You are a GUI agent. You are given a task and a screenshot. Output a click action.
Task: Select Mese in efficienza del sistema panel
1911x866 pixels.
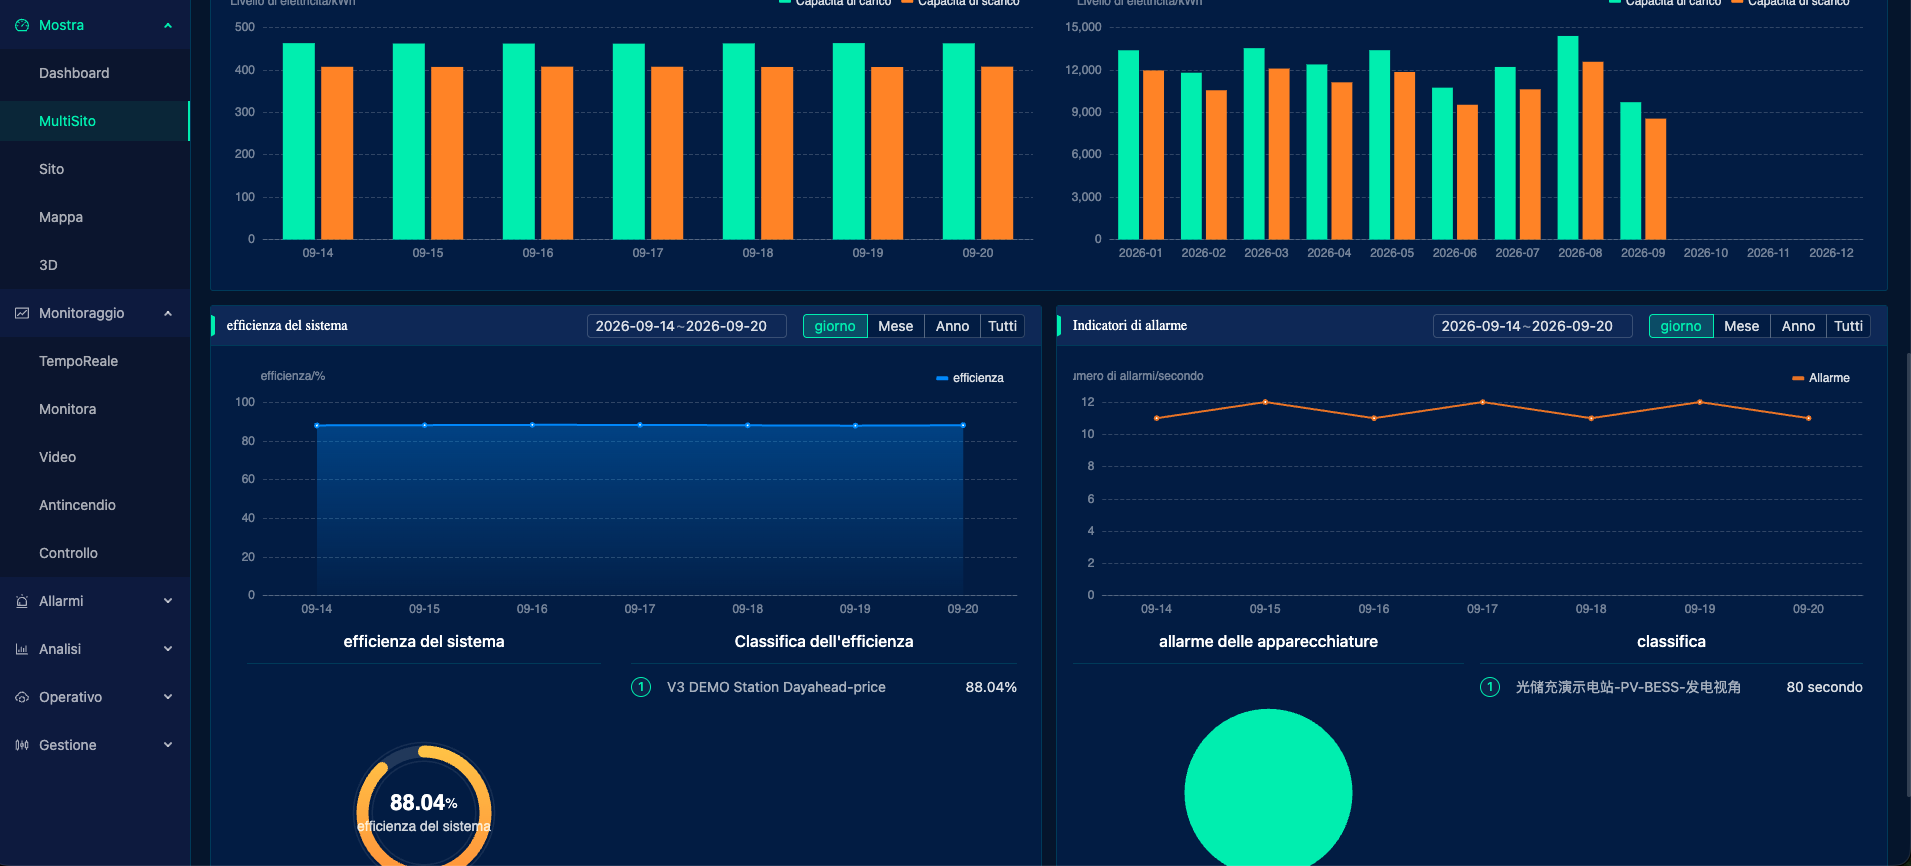(896, 326)
